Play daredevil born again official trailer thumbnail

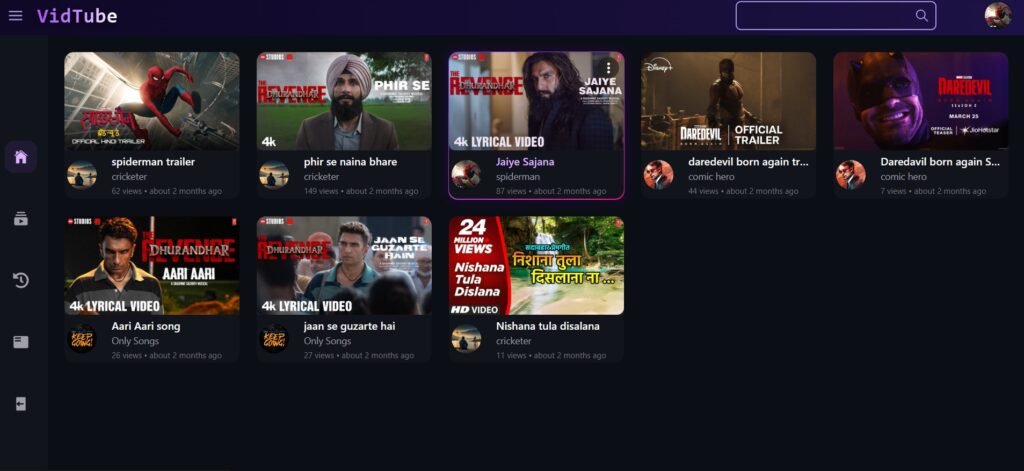pyautogui.click(x=728, y=101)
